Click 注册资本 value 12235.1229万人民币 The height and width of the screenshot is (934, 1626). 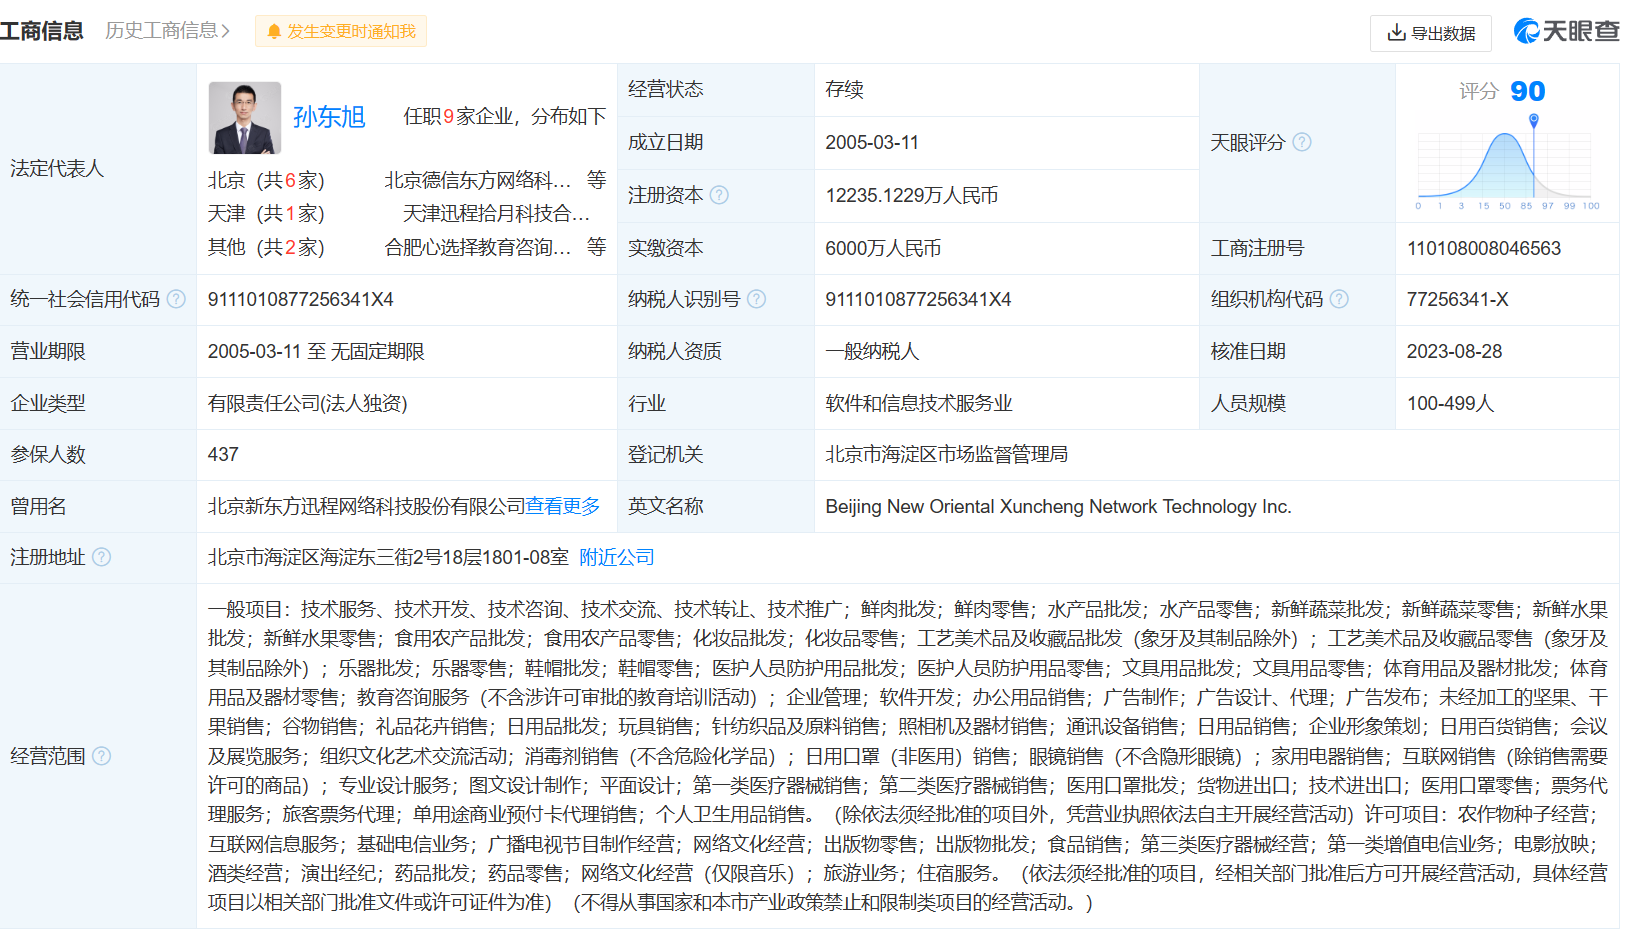tap(912, 195)
